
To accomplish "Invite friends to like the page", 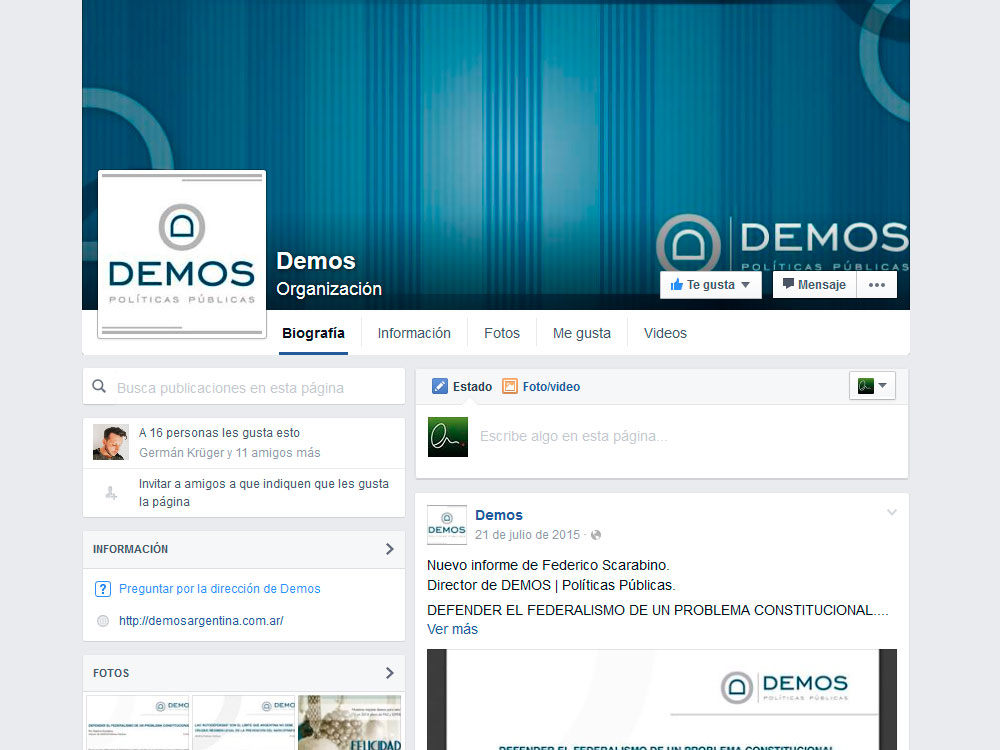I will click(264, 492).
